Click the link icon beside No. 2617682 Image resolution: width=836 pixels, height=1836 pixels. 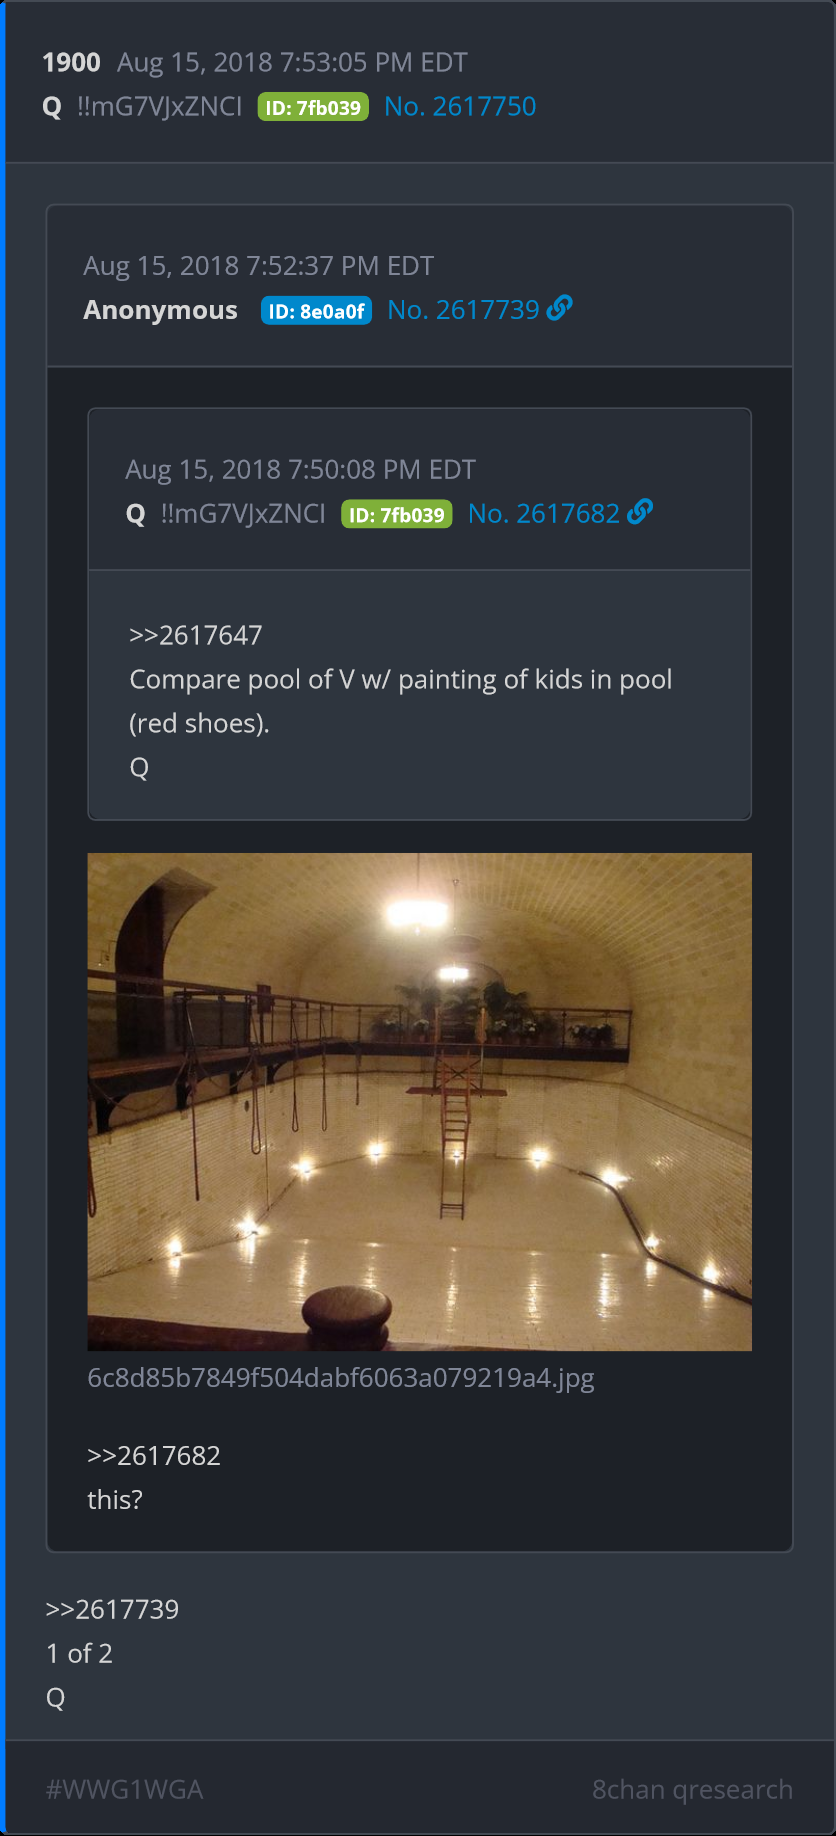click(x=640, y=512)
